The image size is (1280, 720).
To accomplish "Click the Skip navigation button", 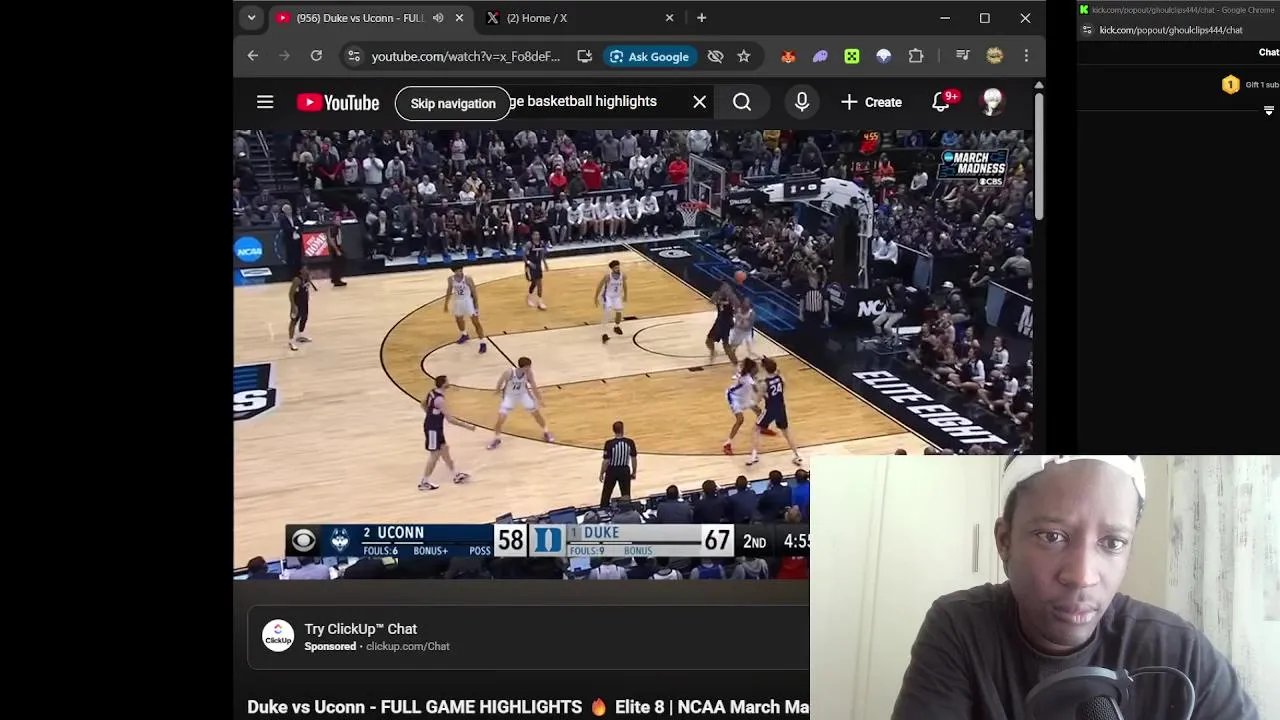I will pos(453,103).
